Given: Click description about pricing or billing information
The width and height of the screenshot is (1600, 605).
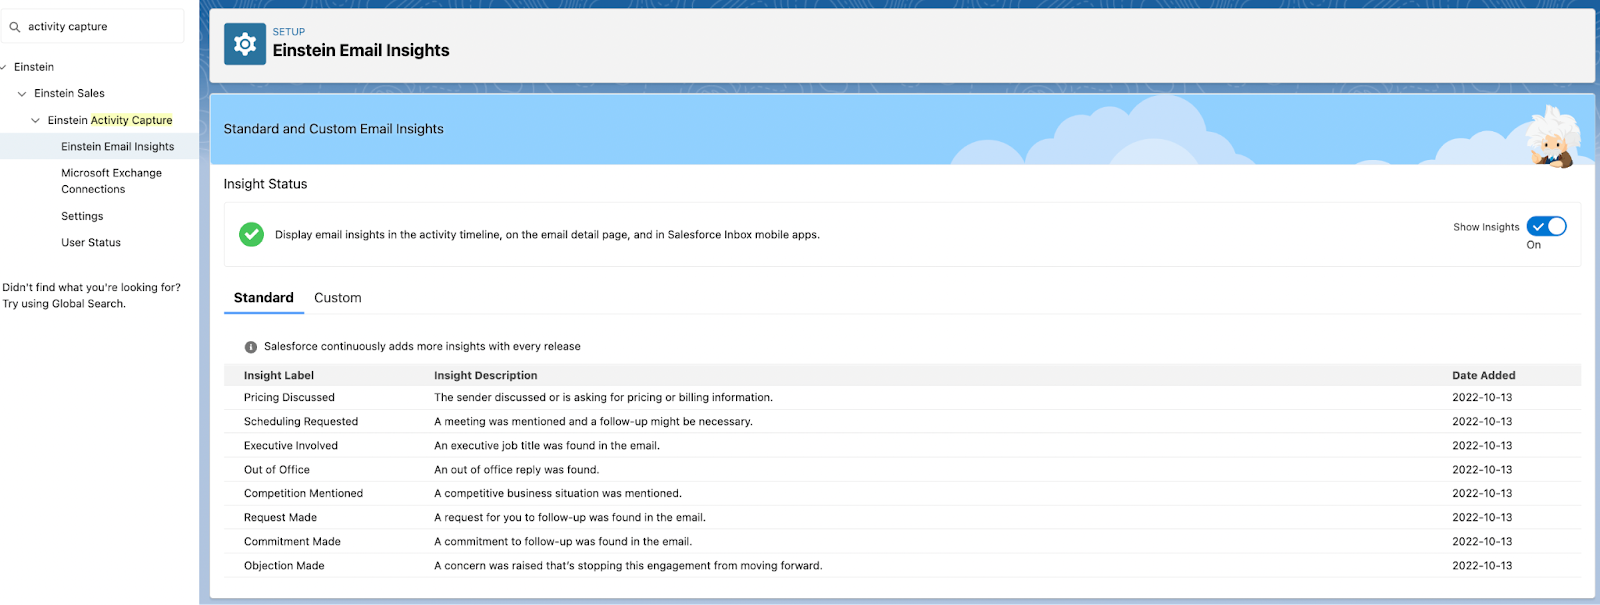Looking at the screenshot, I should click(603, 398).
